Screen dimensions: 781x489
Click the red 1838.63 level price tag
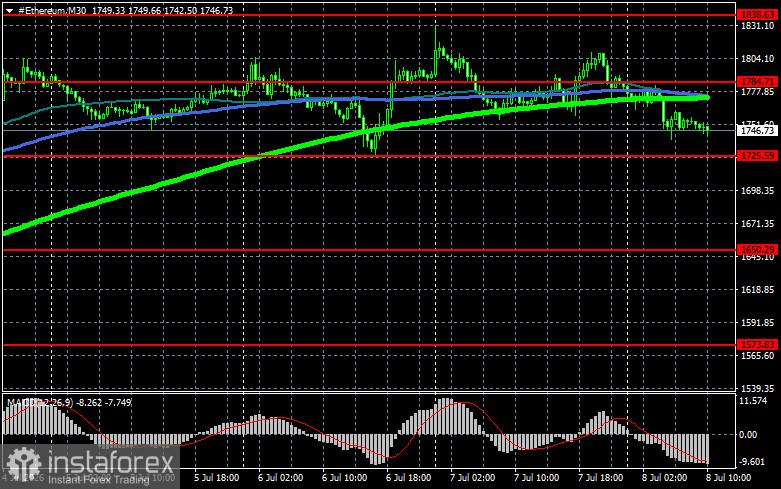(757, 15)
